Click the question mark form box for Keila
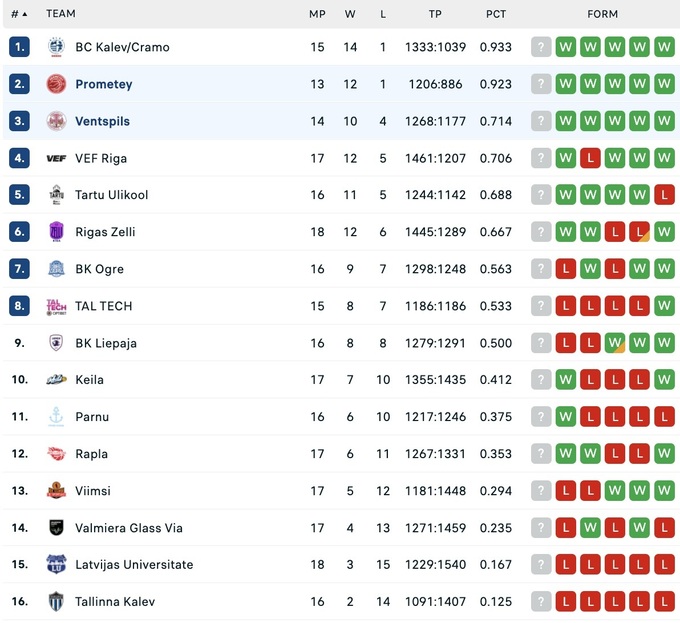 point(541,380)
